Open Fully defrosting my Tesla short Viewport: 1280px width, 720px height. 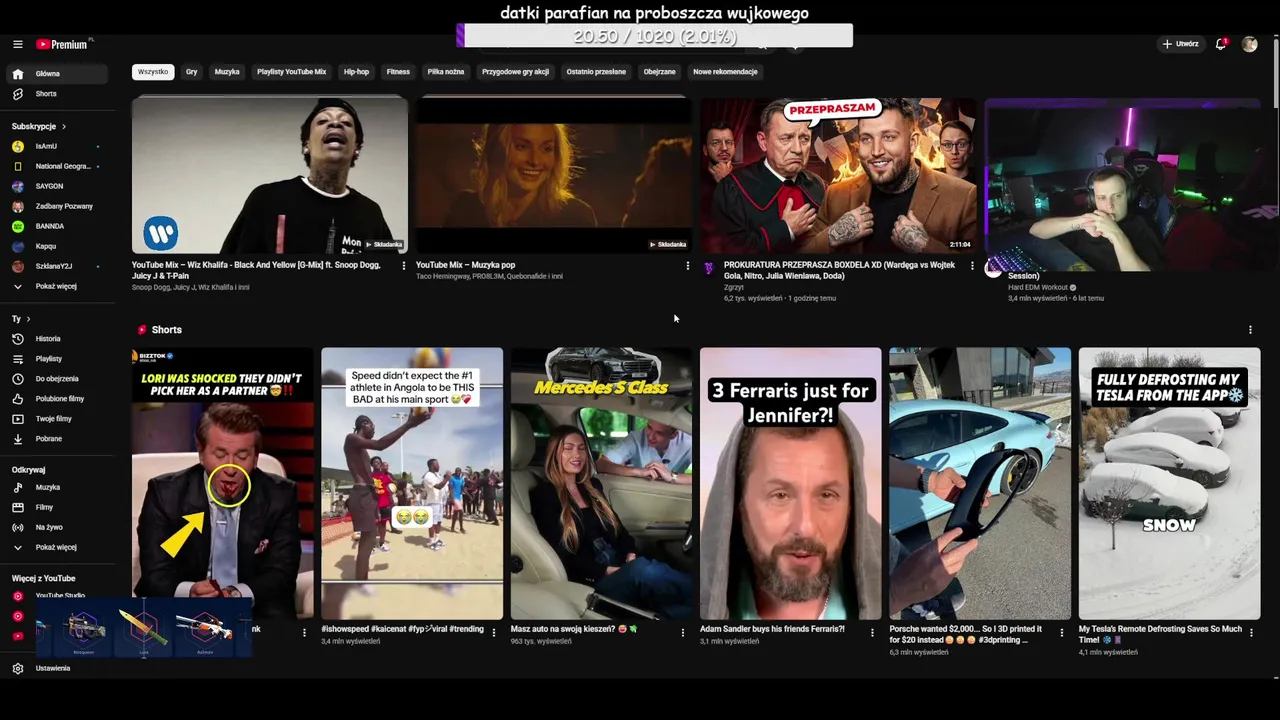point(1169,483)
